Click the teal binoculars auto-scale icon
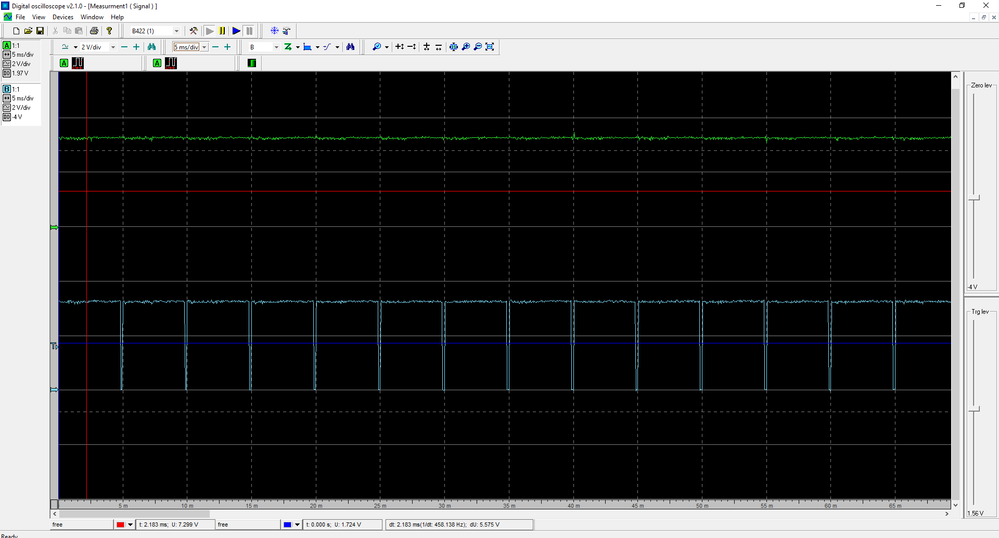 pyautogui.click(x=152, y=47)
